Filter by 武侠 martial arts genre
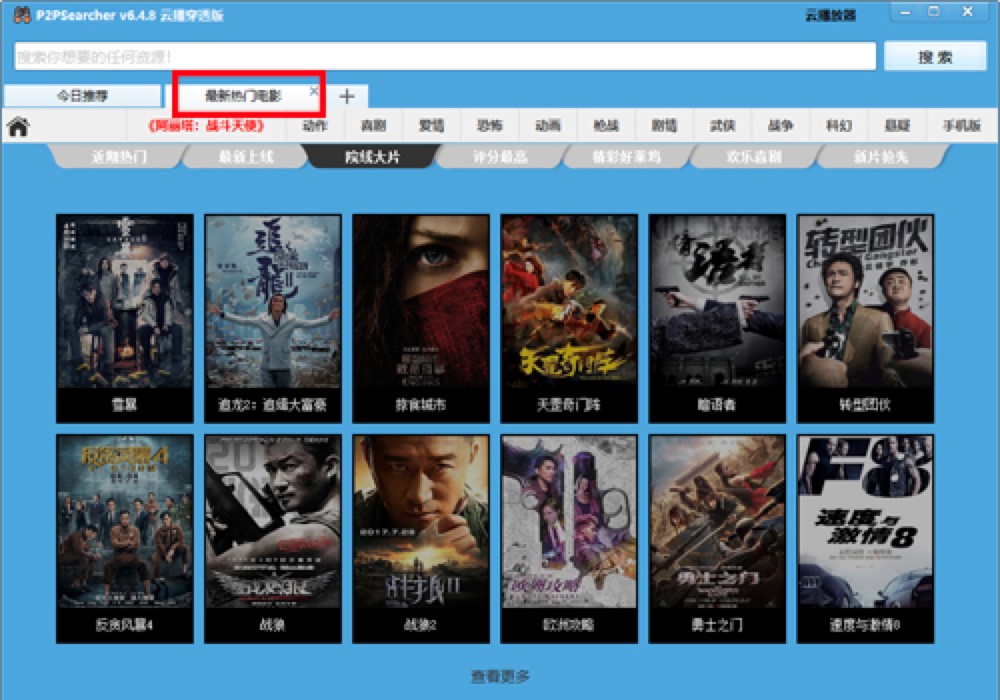This screenshot has width=1000, height=700. [x=722, y=126]
